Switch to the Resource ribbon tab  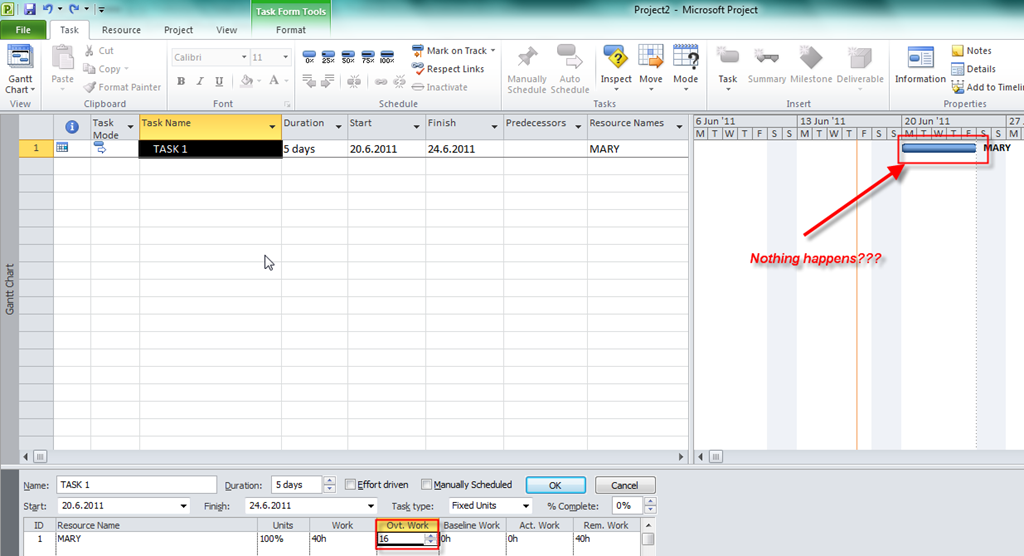click(121, 30)
